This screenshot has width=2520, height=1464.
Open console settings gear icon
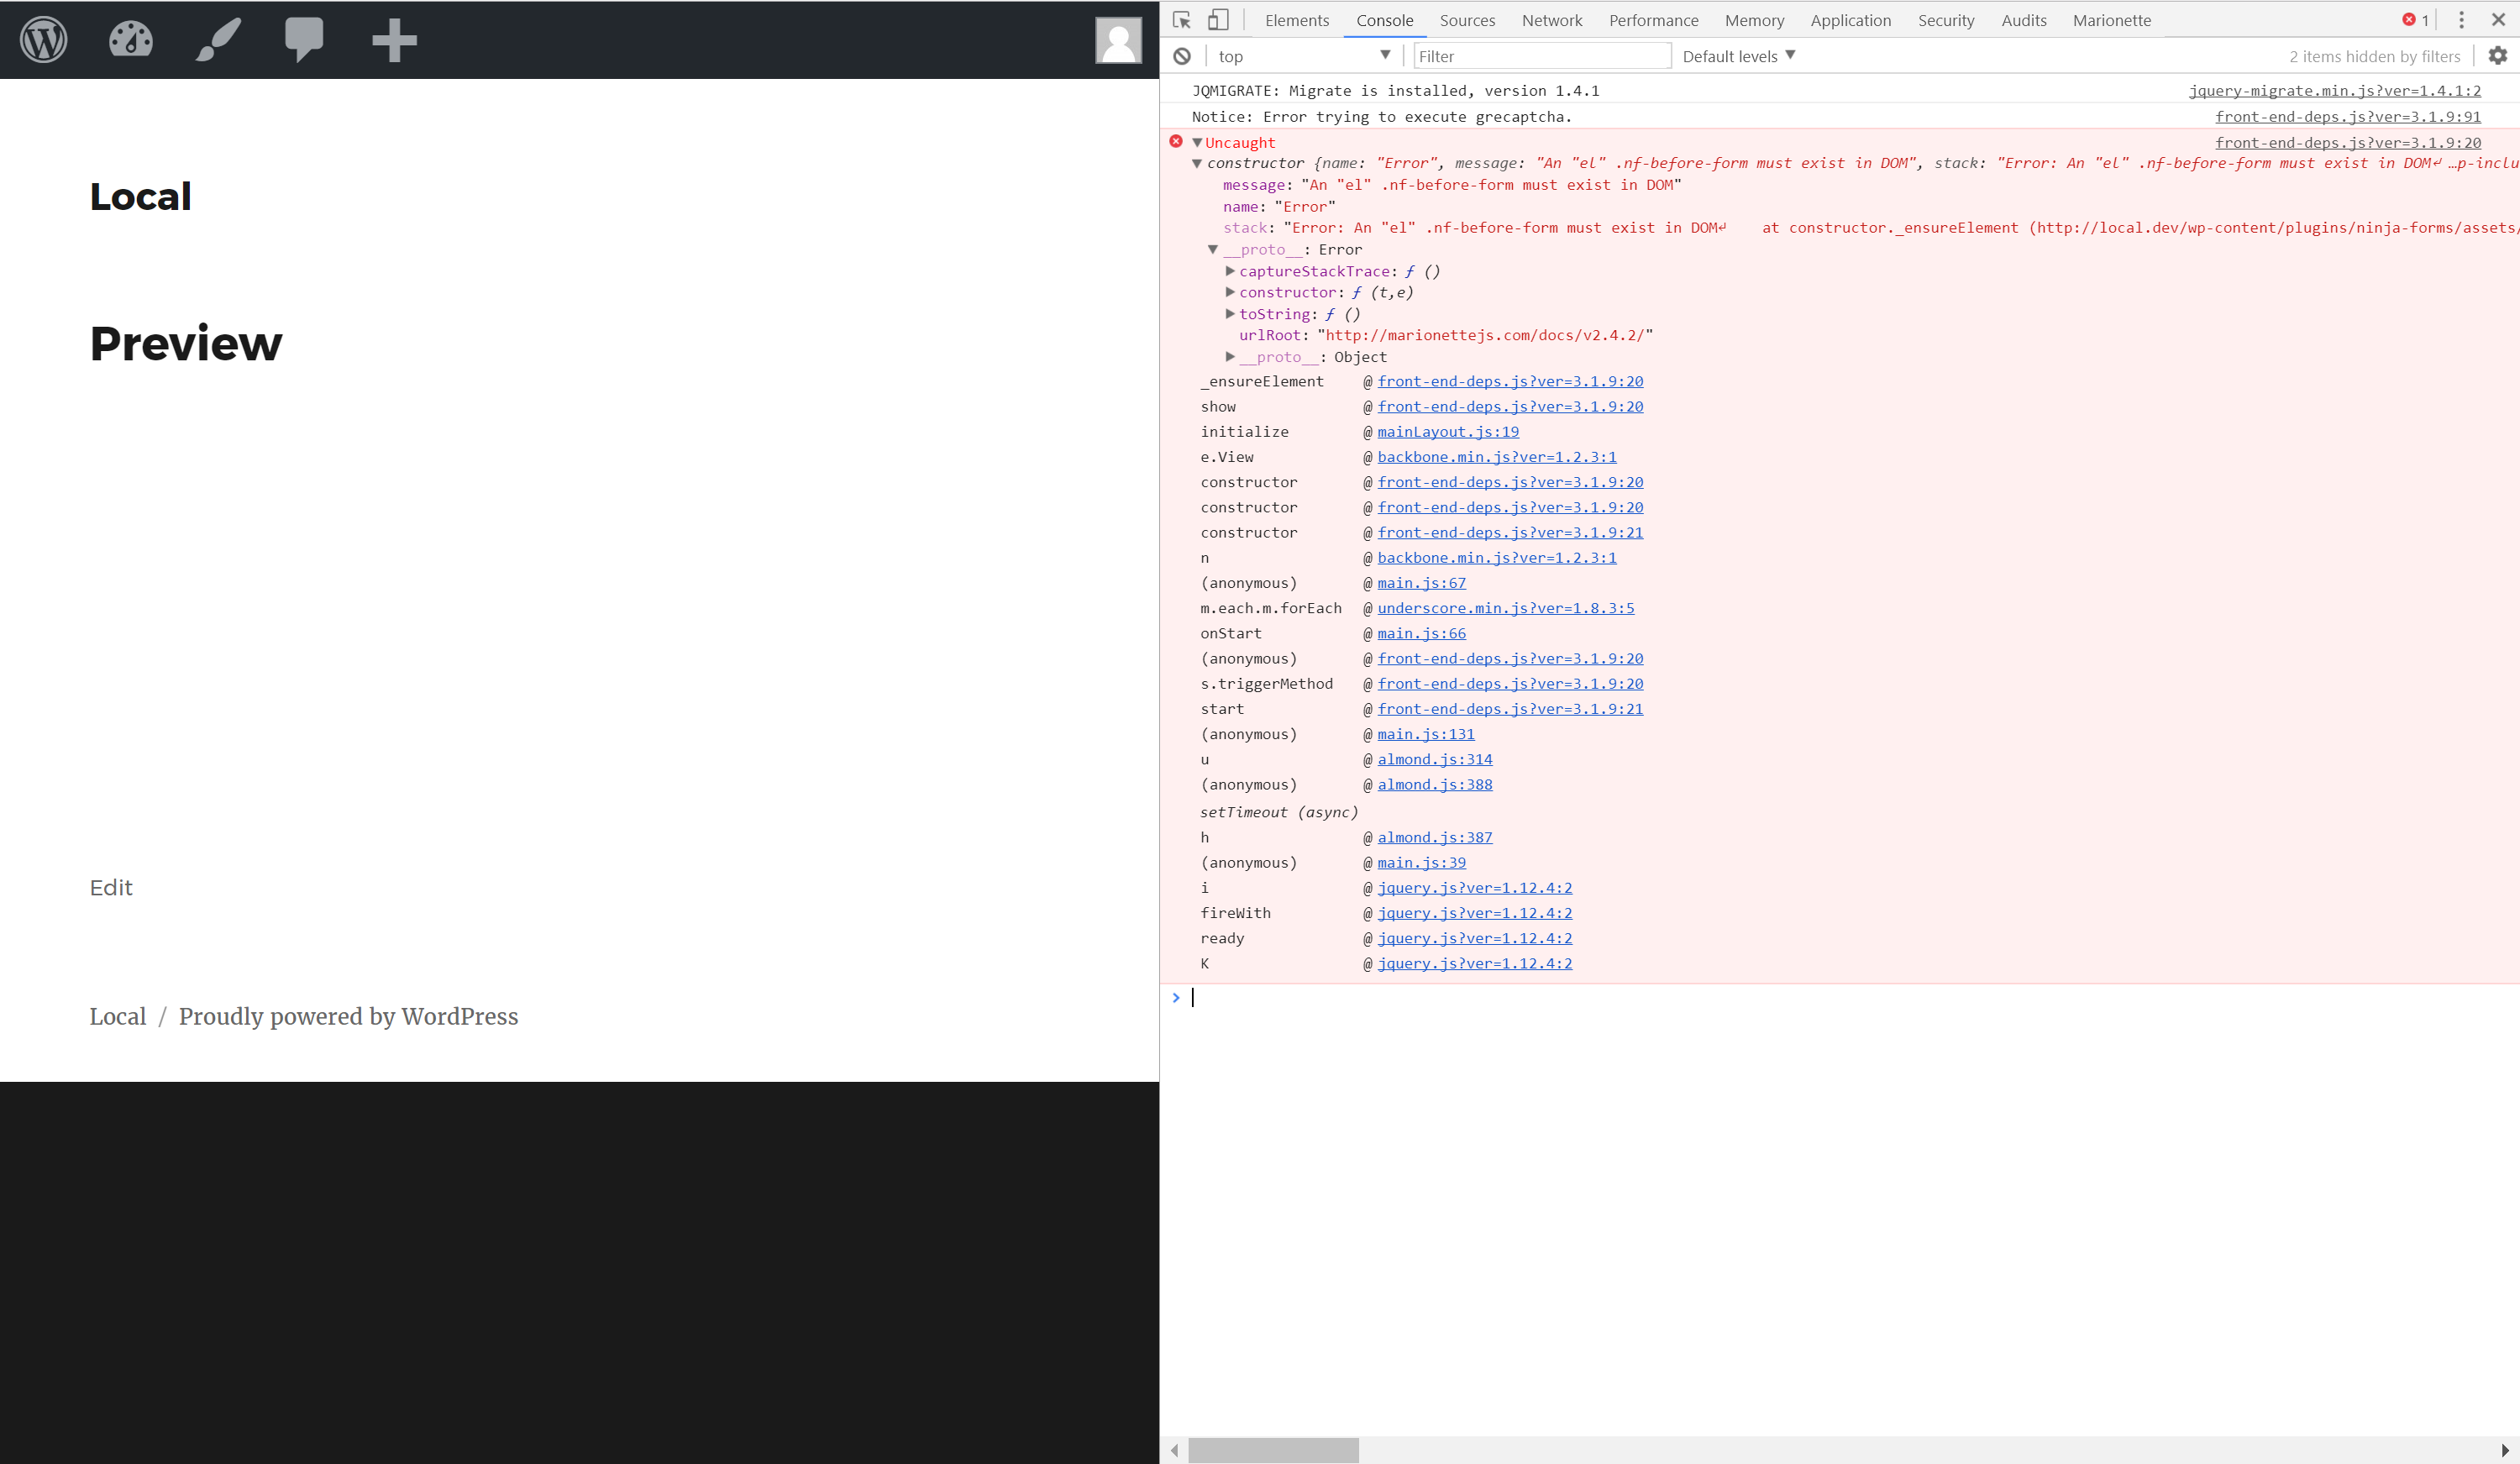(x=2498, y=56)
